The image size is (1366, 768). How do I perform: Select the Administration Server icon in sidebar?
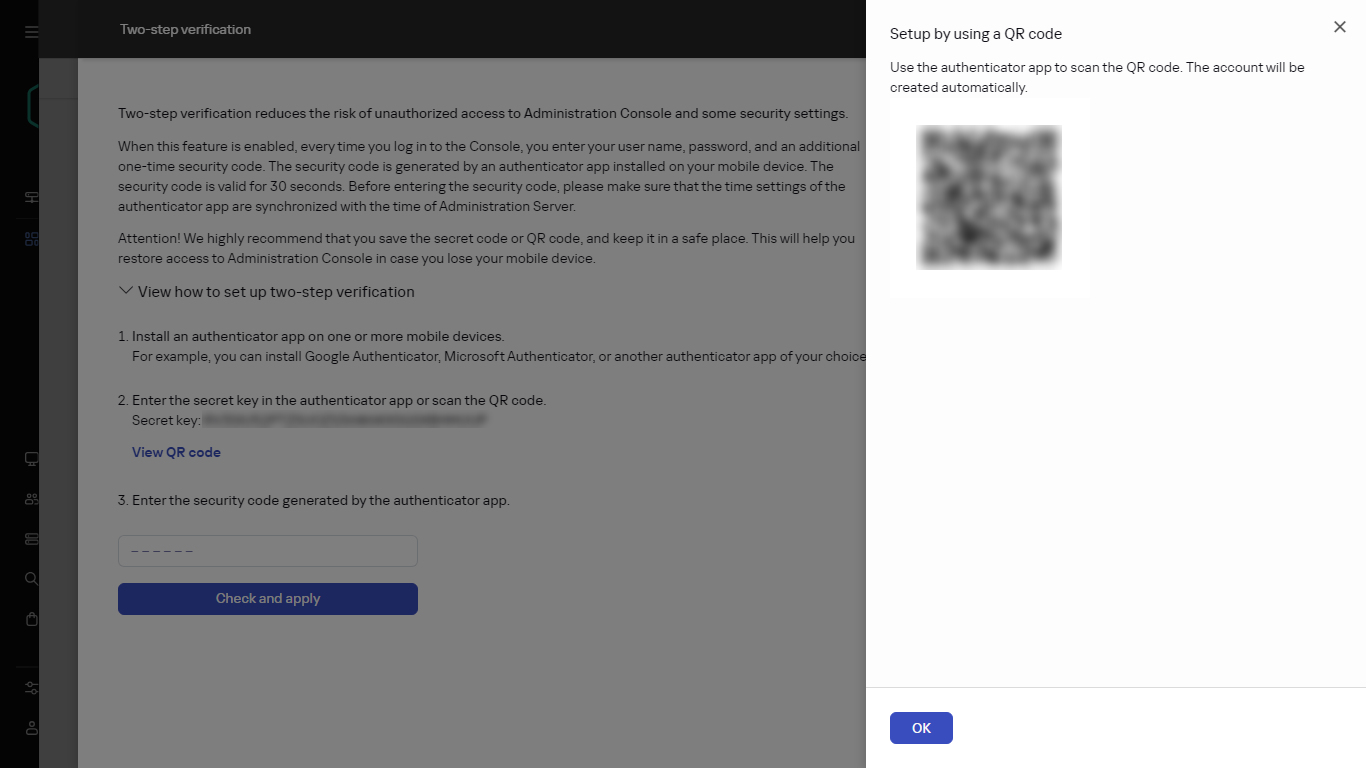tap(31, 197)
